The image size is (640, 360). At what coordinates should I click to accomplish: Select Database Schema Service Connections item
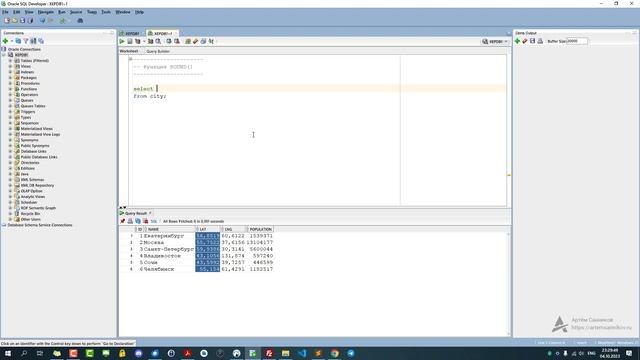40,225
